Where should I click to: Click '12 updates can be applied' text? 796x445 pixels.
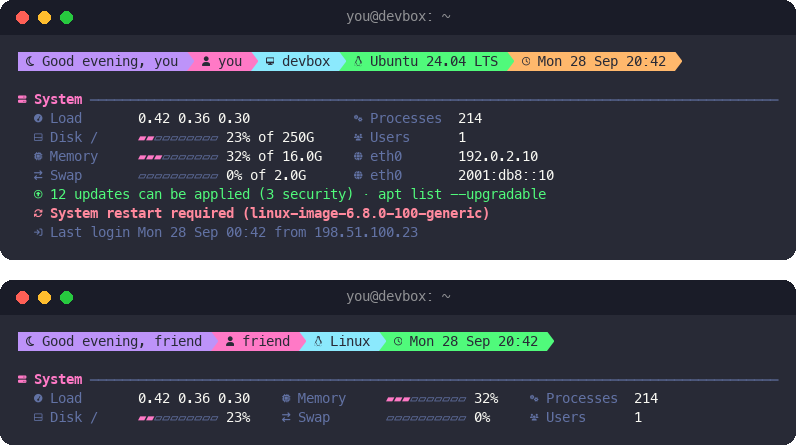pos(150,194)
